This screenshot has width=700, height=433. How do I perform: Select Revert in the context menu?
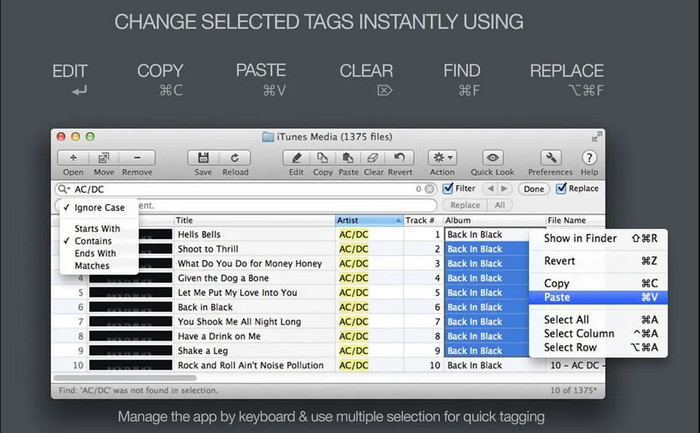[598, 261]
